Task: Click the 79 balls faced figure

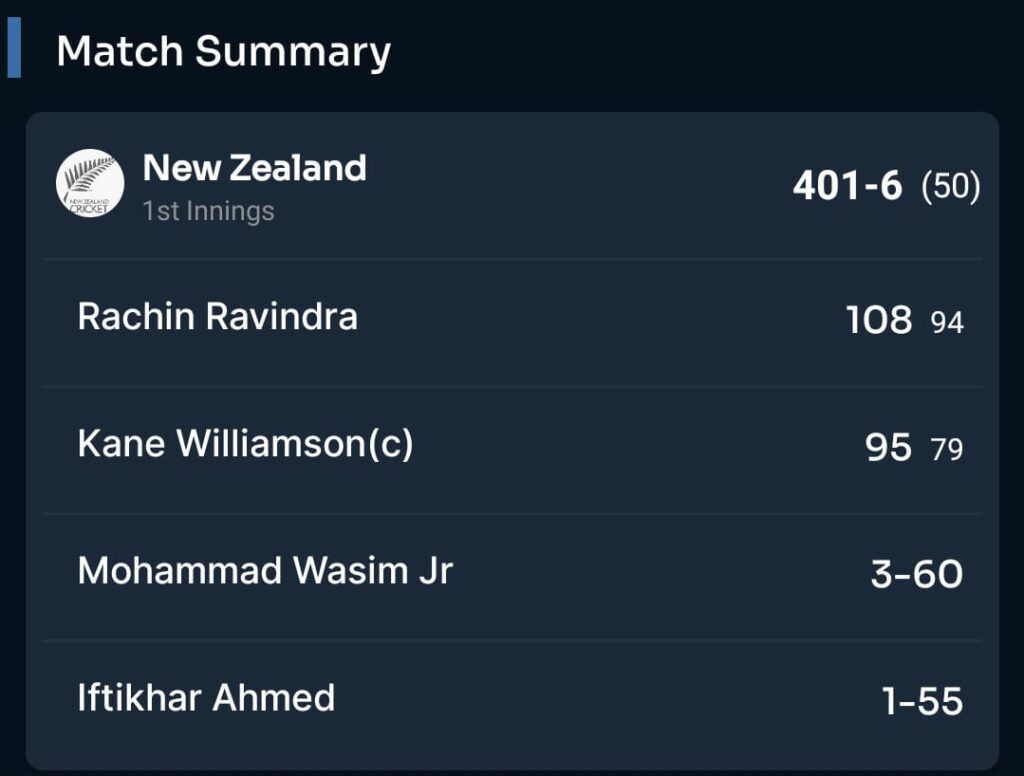Action: tap(947, 449)
